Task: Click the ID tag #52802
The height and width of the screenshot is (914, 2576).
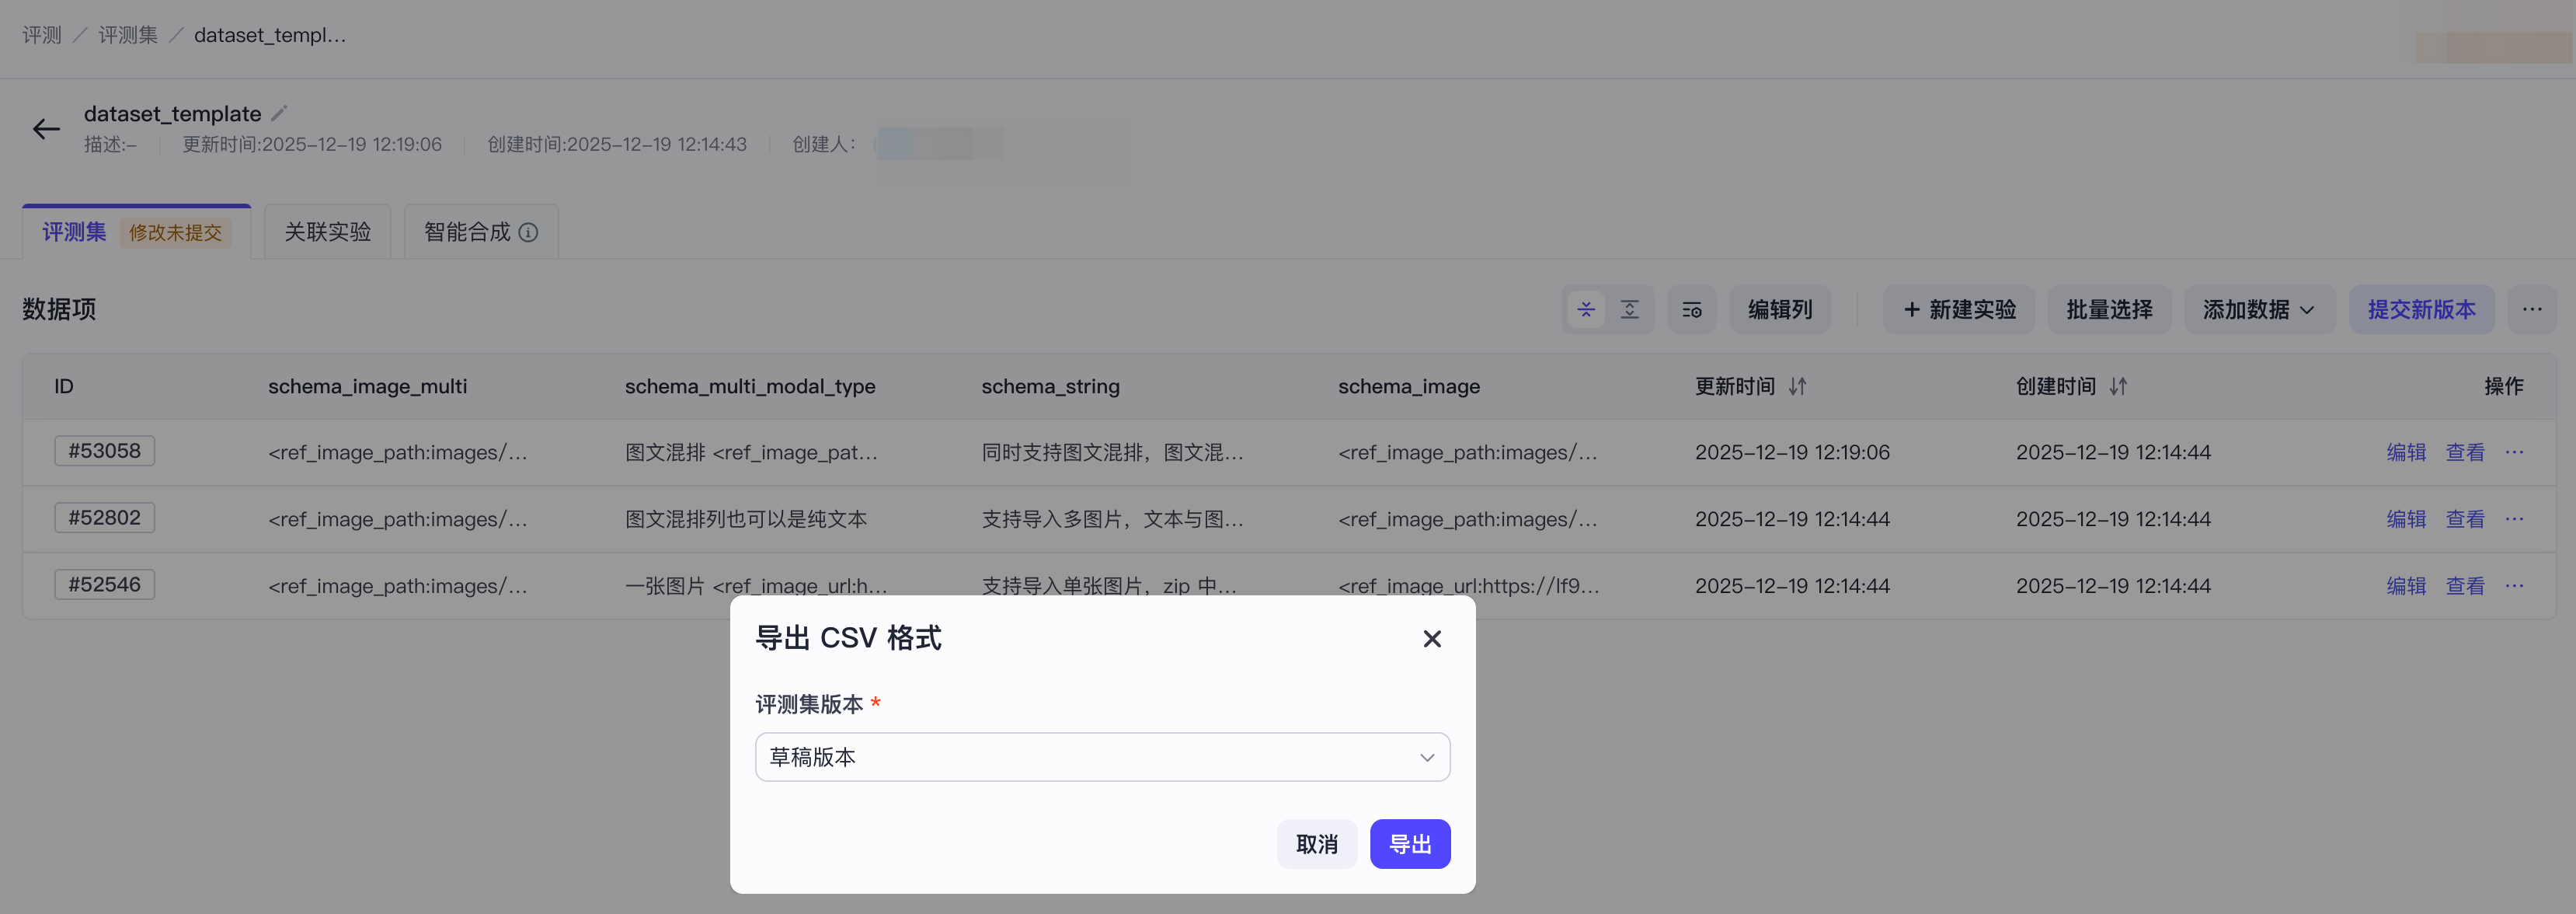Action: point(104,518)
